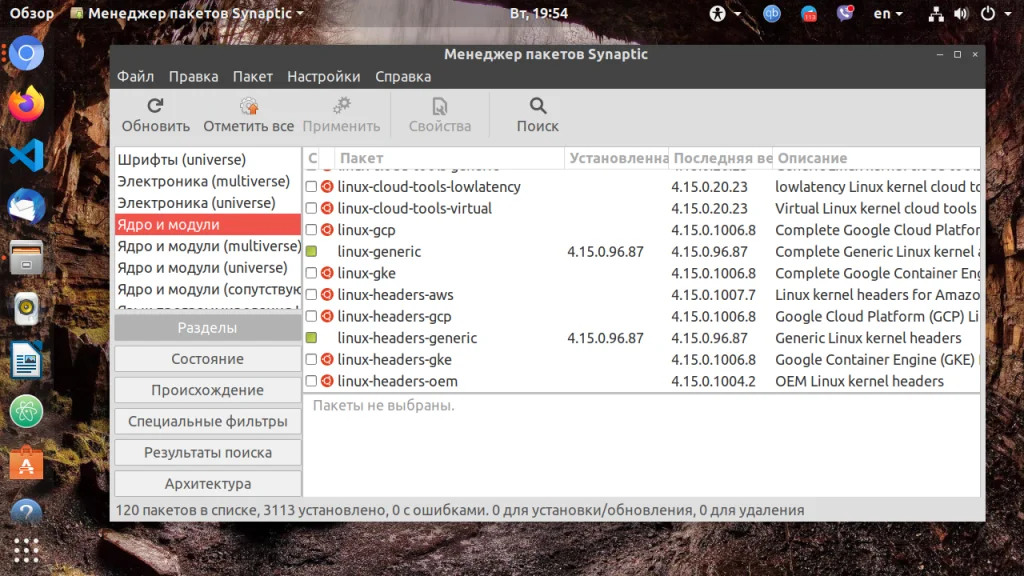Viewport: 1024px width, 576px height.
Task: Open the power system menu
Action: coord(997,13)
